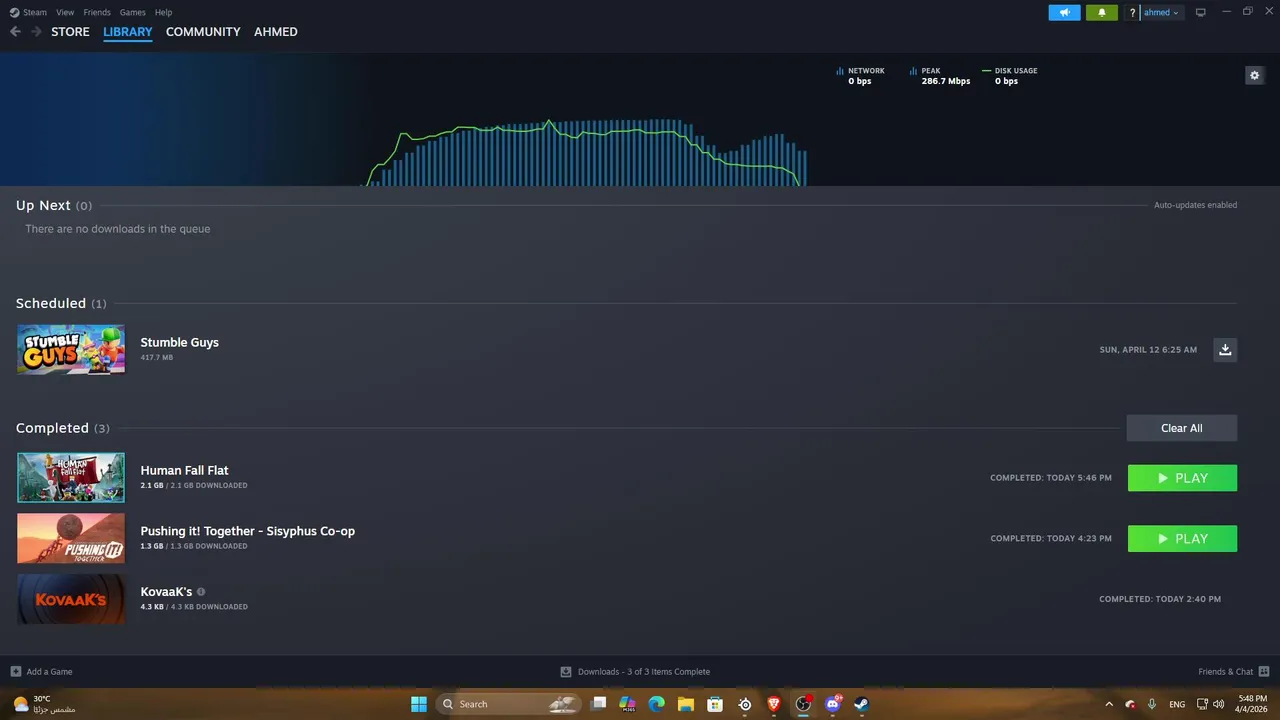Launch Microsoft Edge from the taskbar

[657, 704]
